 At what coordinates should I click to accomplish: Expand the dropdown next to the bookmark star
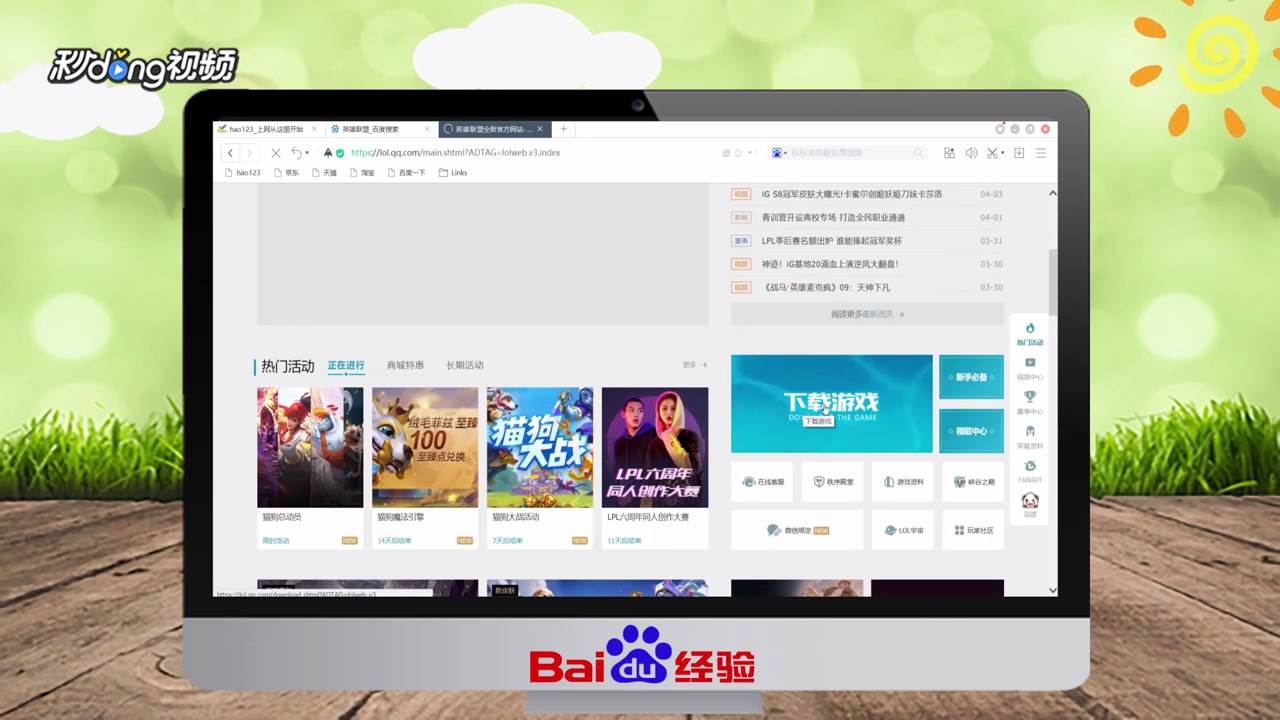point(749,153)
